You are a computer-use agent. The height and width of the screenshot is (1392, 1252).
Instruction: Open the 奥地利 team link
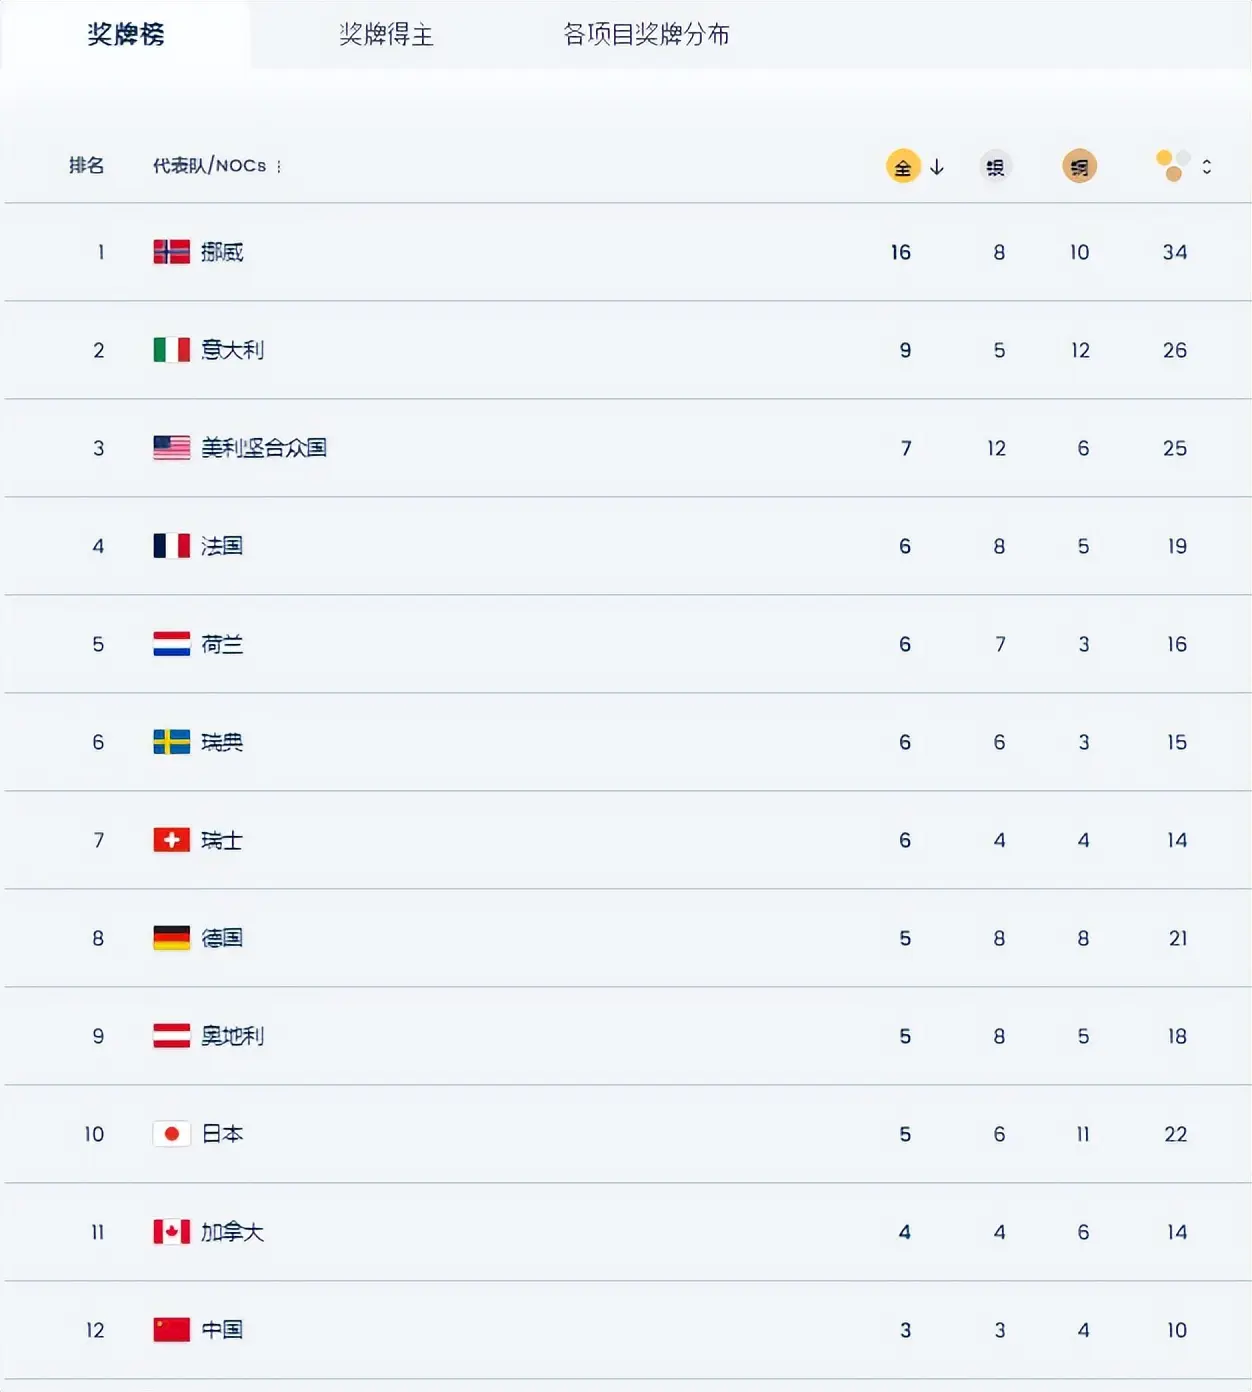coord(232,1036)
